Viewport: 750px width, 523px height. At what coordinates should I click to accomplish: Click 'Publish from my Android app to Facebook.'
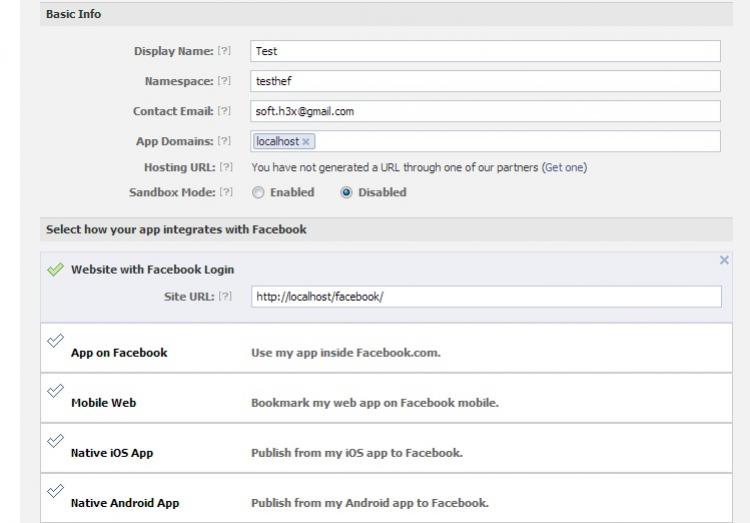pyautogui.click(x=370, y=503)
